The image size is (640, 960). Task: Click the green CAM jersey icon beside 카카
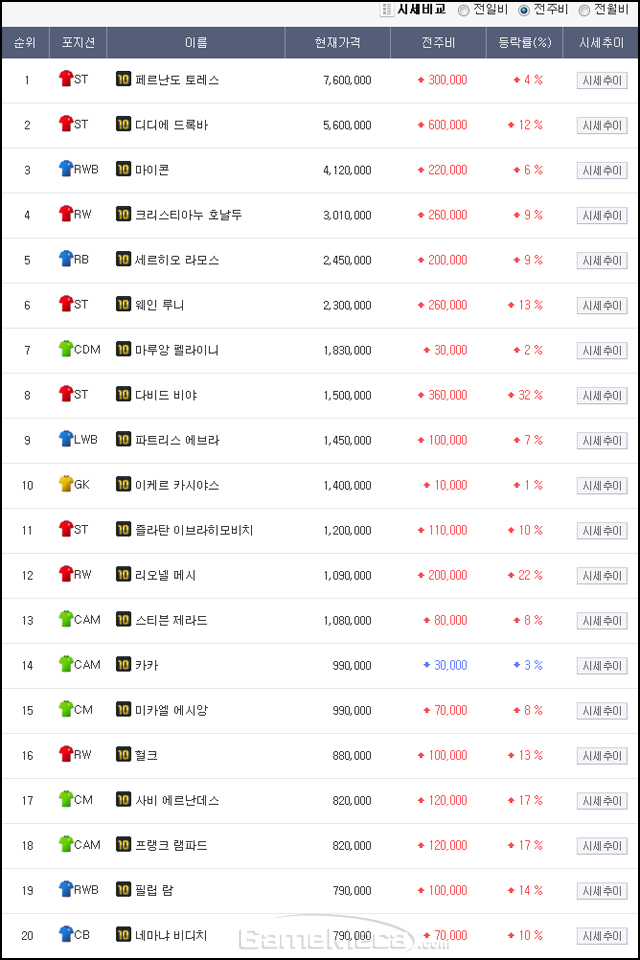click(x=66, y=664)
